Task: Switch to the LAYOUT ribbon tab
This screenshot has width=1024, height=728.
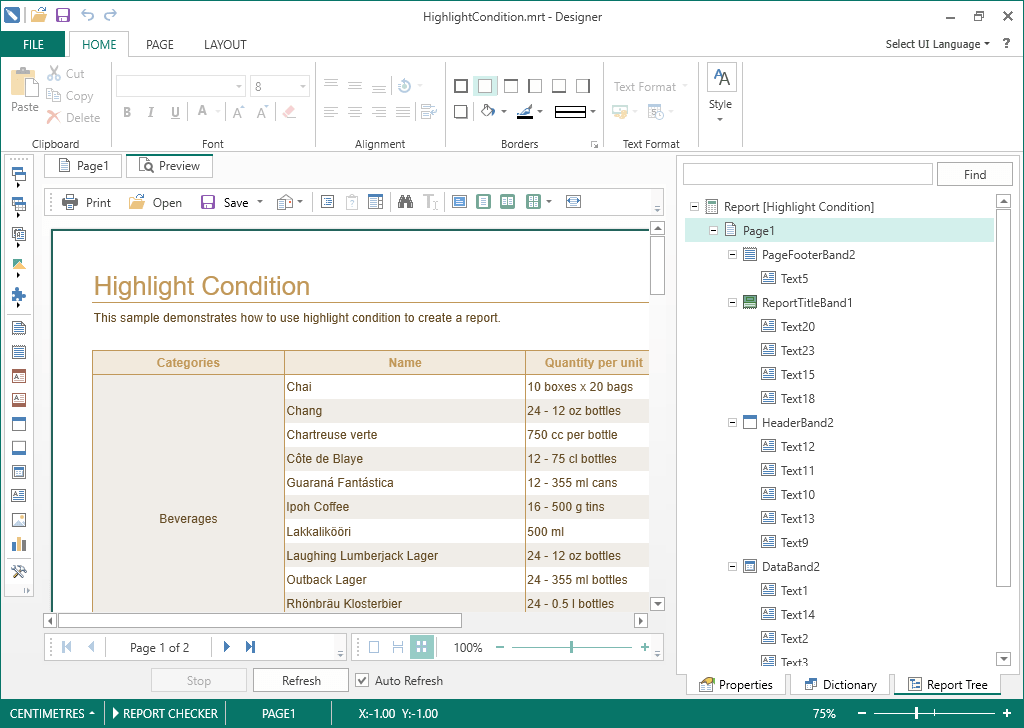Action: pyautogui.click(x=225, y=44)
